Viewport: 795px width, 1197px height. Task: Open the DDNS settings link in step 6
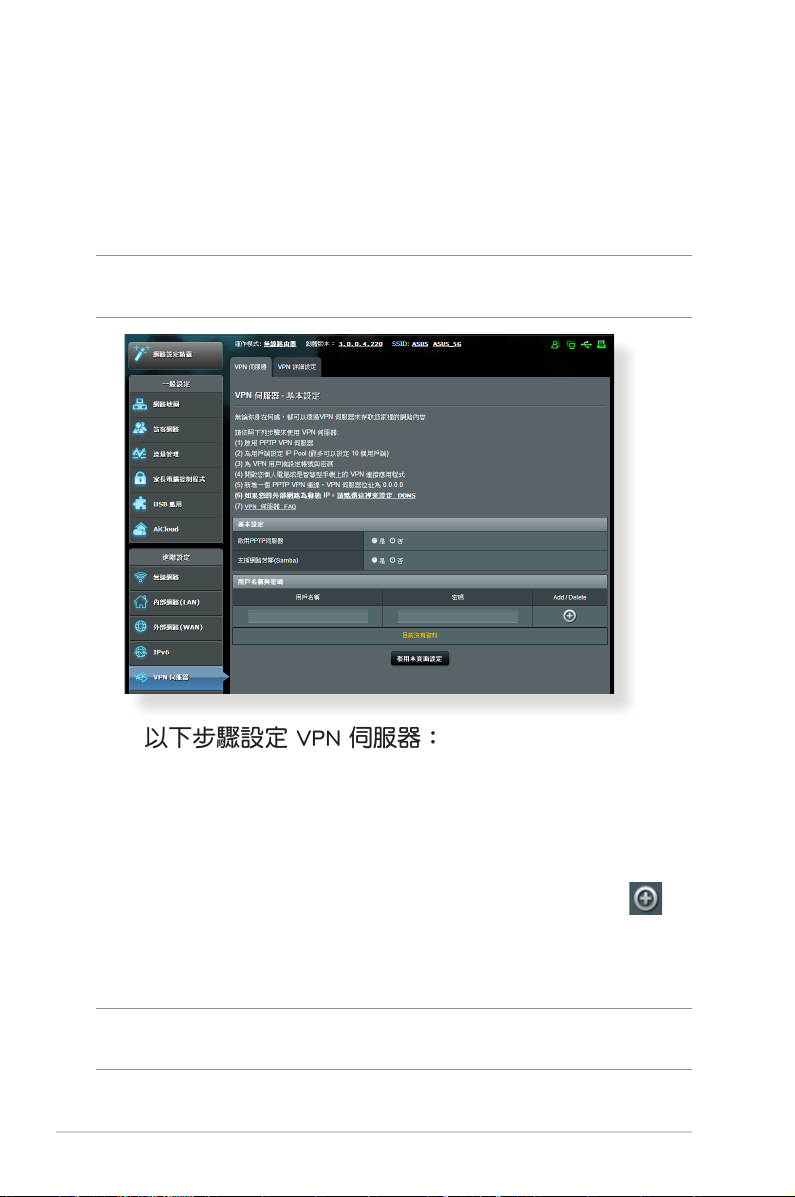[x=376, y=495]
